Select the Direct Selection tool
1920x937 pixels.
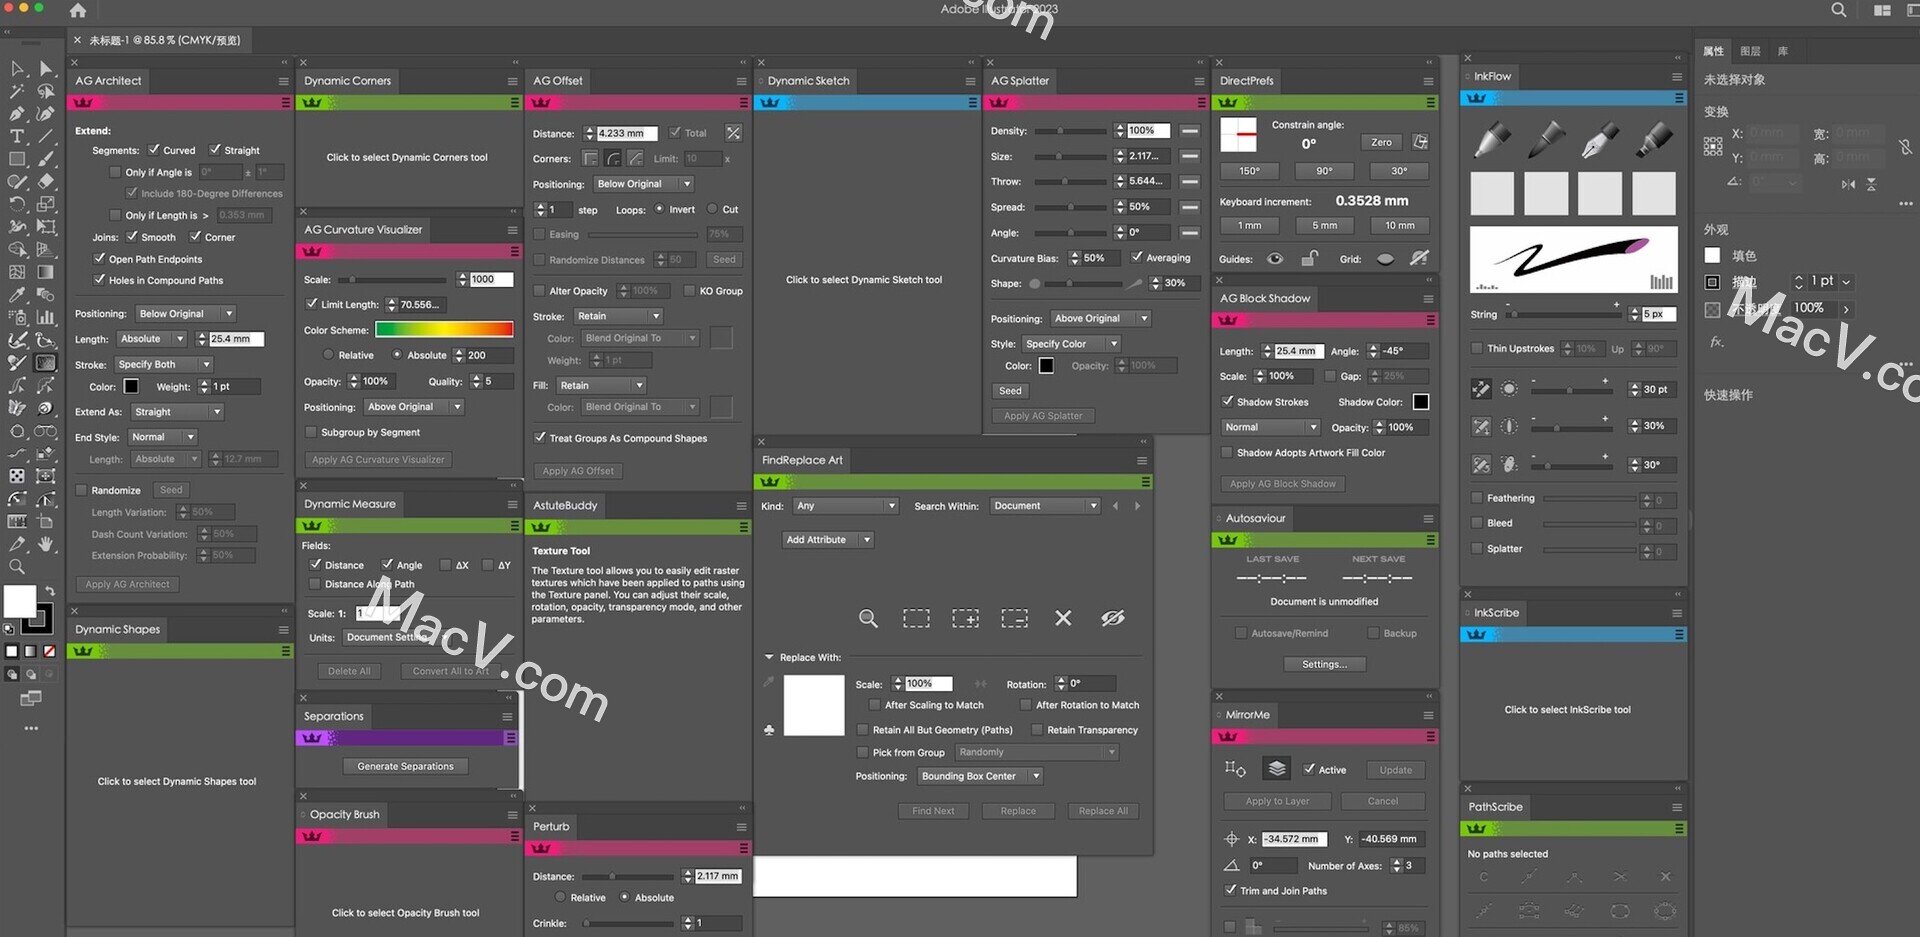46,68
